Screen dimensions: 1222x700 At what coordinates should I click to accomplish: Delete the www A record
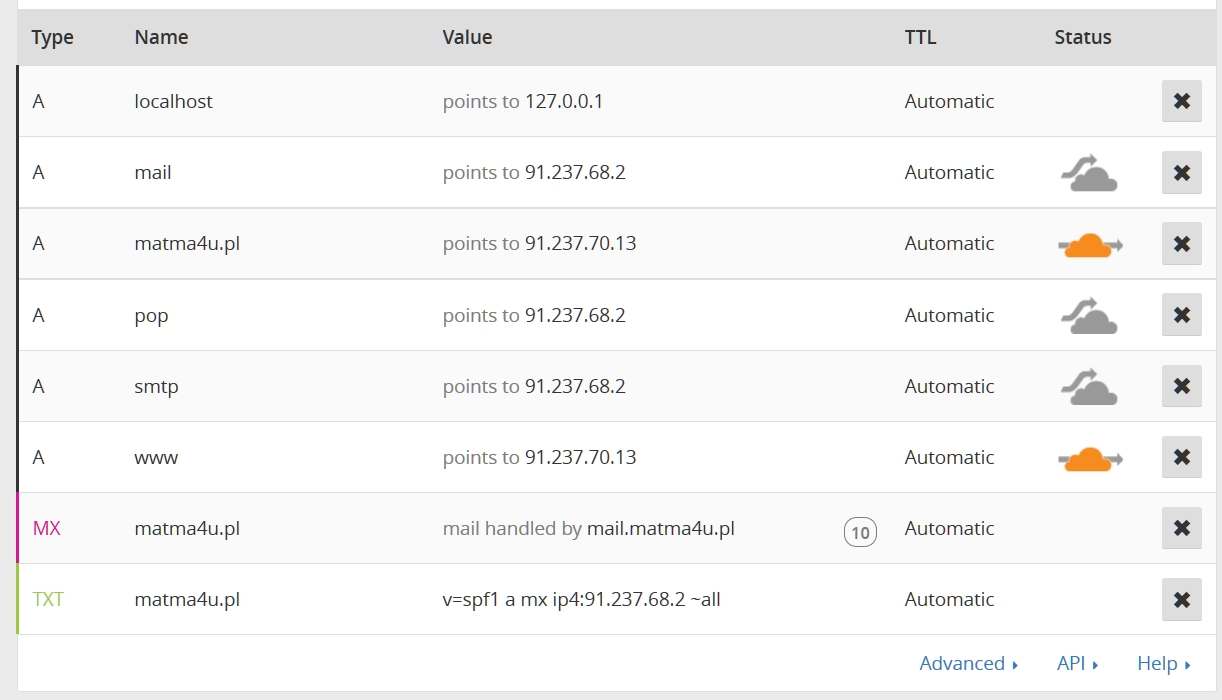[x=1181, y=457]
